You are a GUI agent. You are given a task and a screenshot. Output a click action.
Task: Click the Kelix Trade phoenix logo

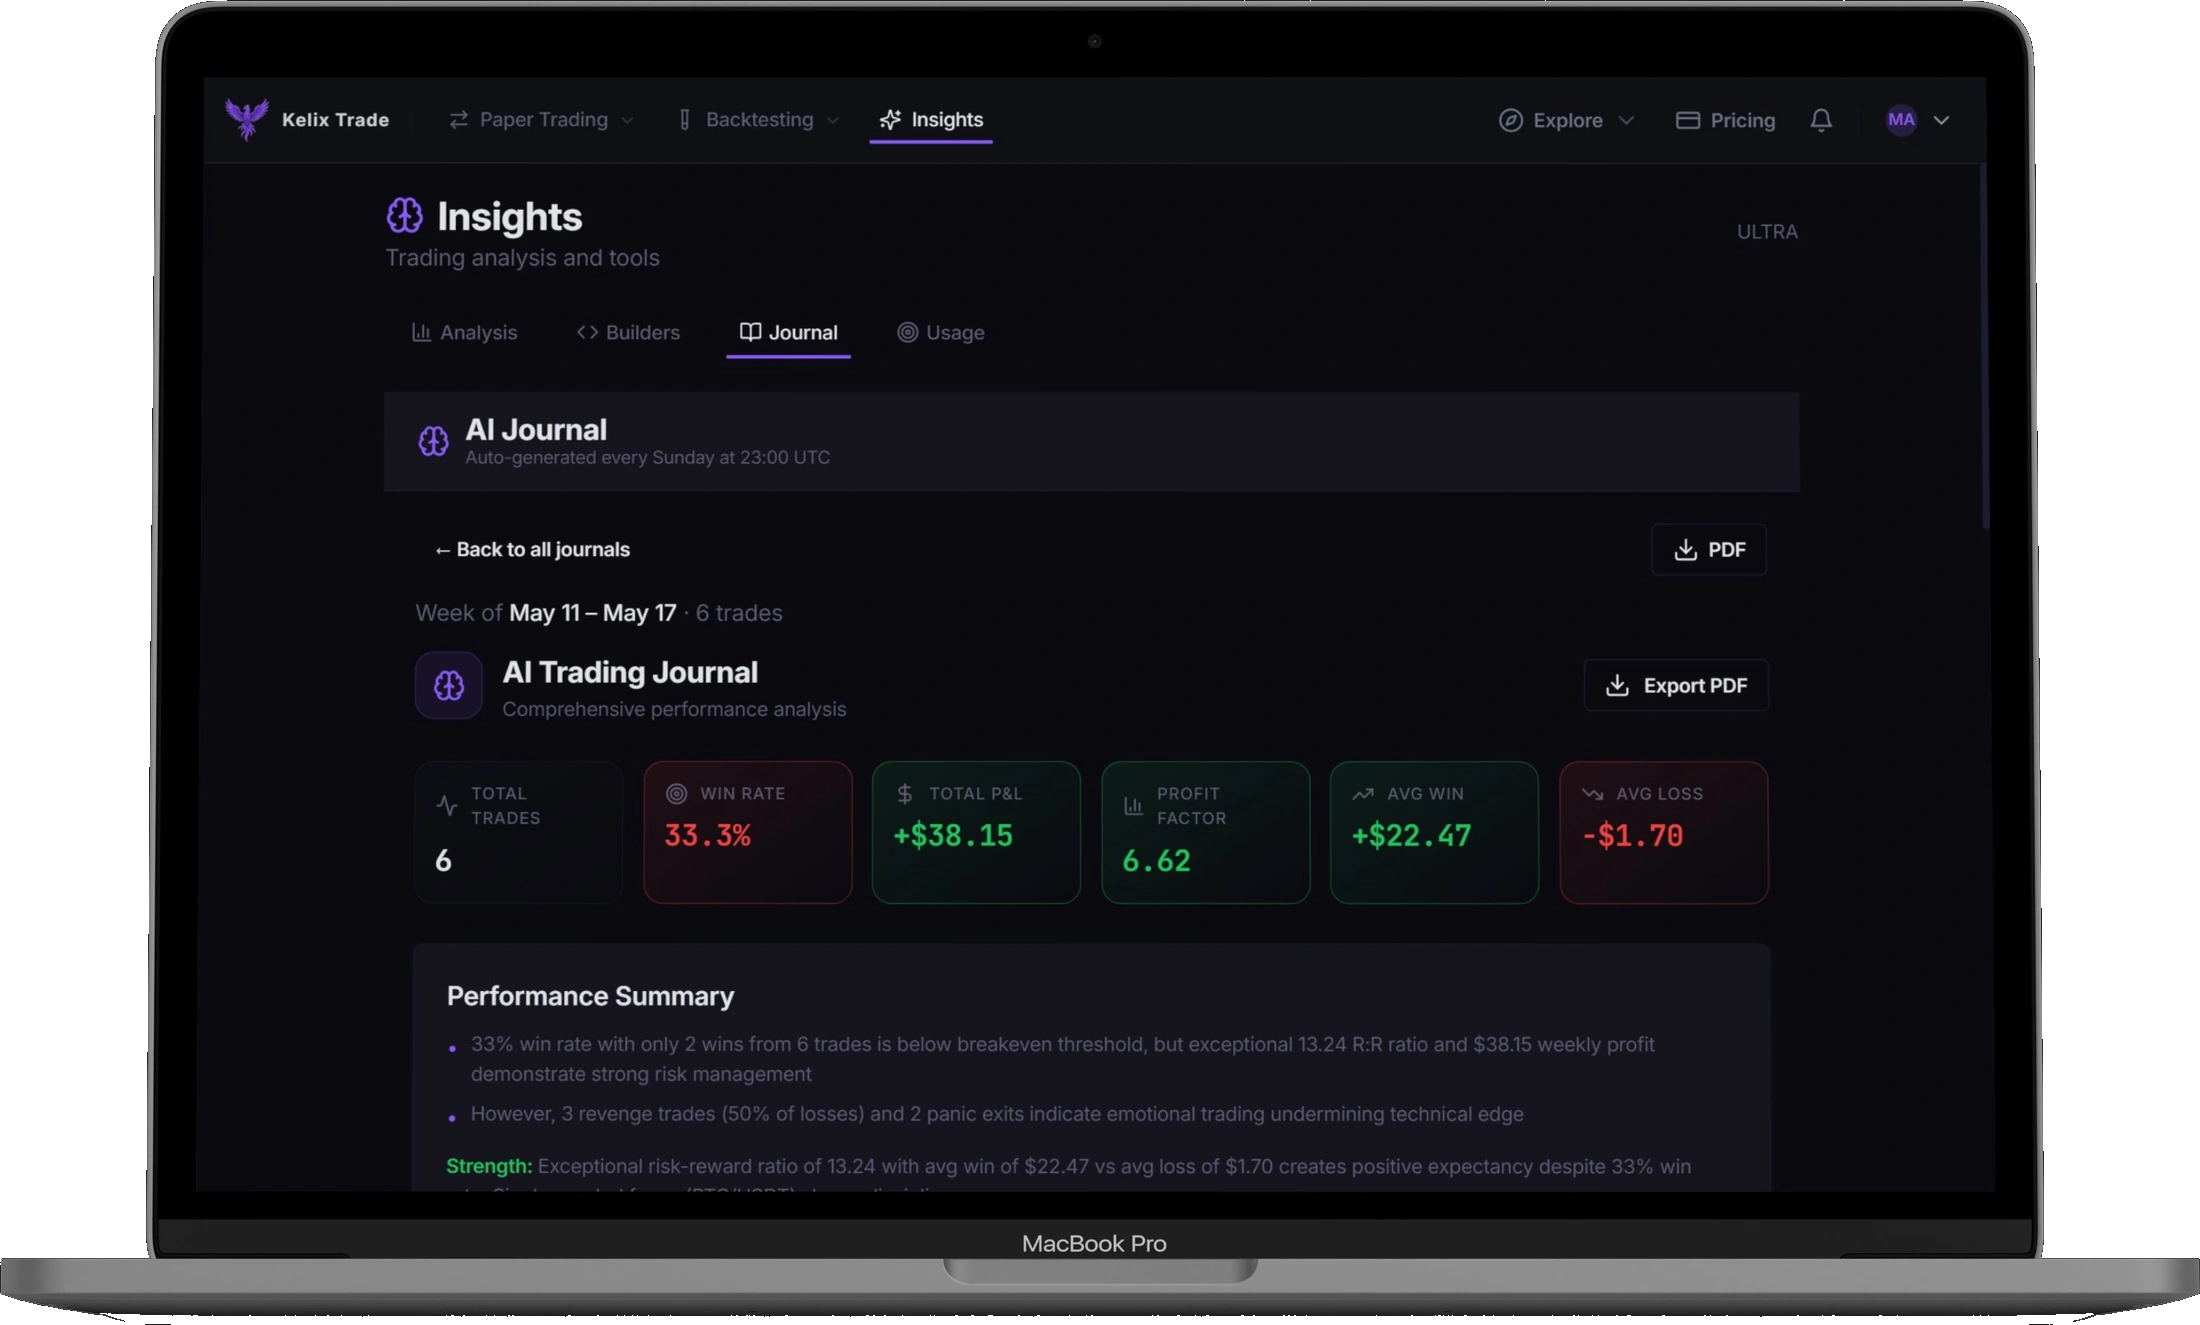[246, 119]
